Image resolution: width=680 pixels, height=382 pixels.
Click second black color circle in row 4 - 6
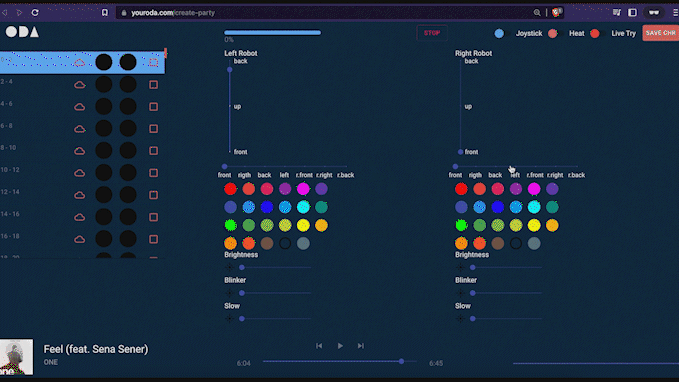point(128,107)
